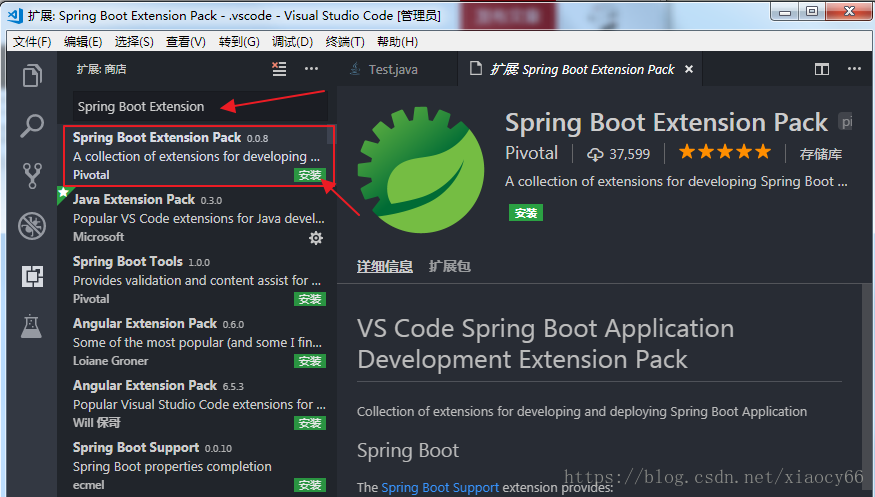The image size is (875, 497).
Task: Click the VS Code logo in title bar
Action: click(15, 15)
